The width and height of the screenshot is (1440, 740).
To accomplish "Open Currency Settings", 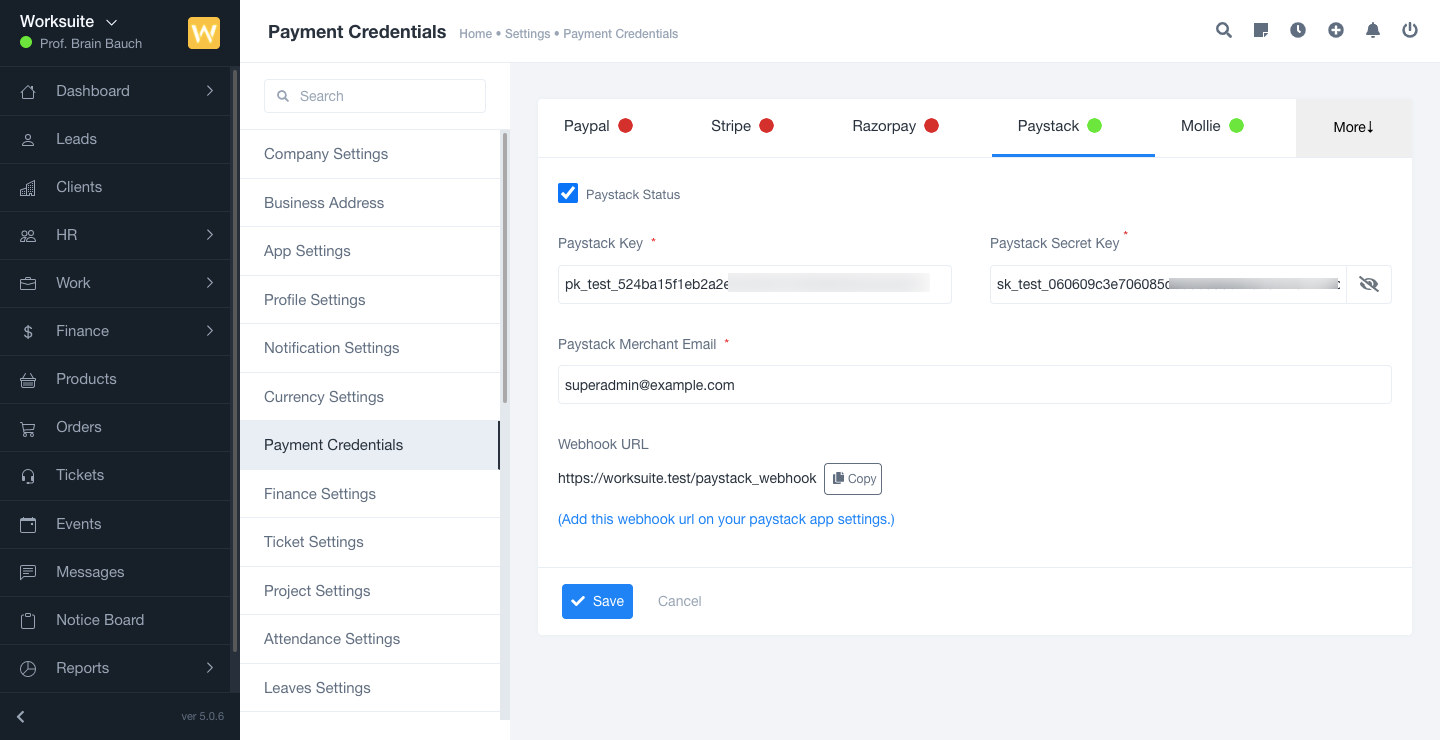I will point(369,397).
